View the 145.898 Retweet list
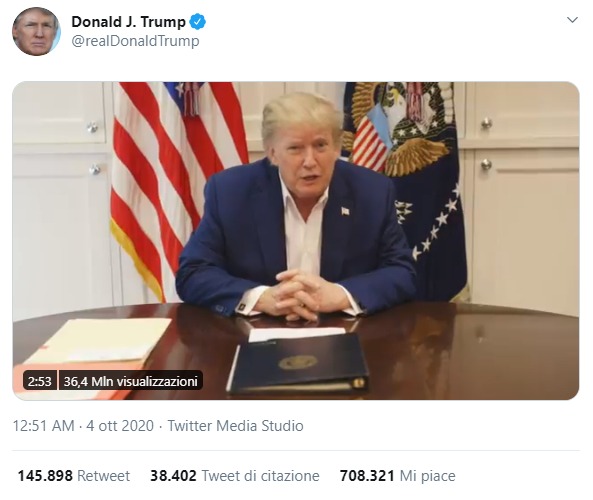Viewport: 593px width, 500px height. click(74, 475)
